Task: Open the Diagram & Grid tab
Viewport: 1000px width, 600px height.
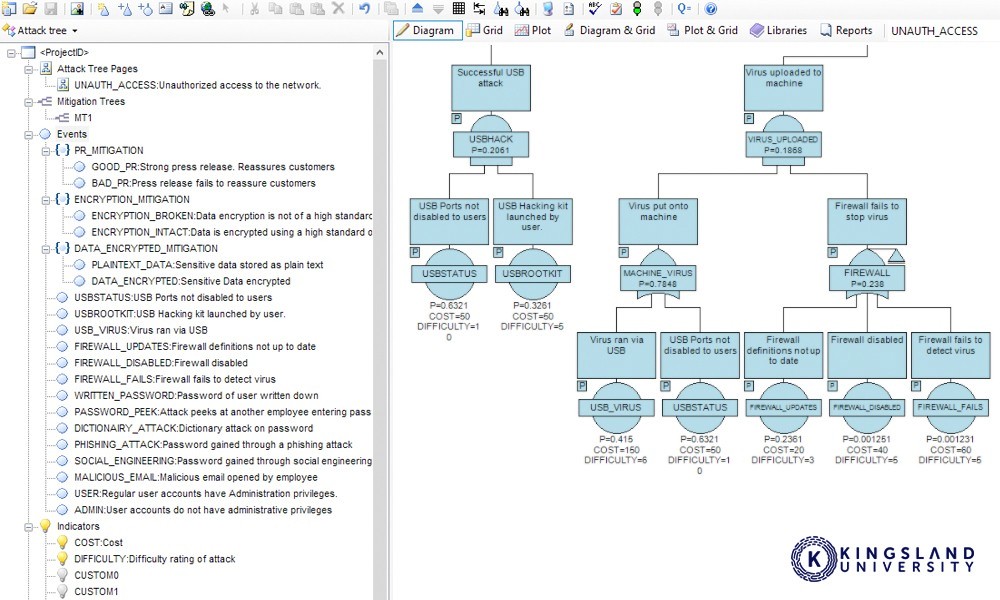Action: point(610,30)
